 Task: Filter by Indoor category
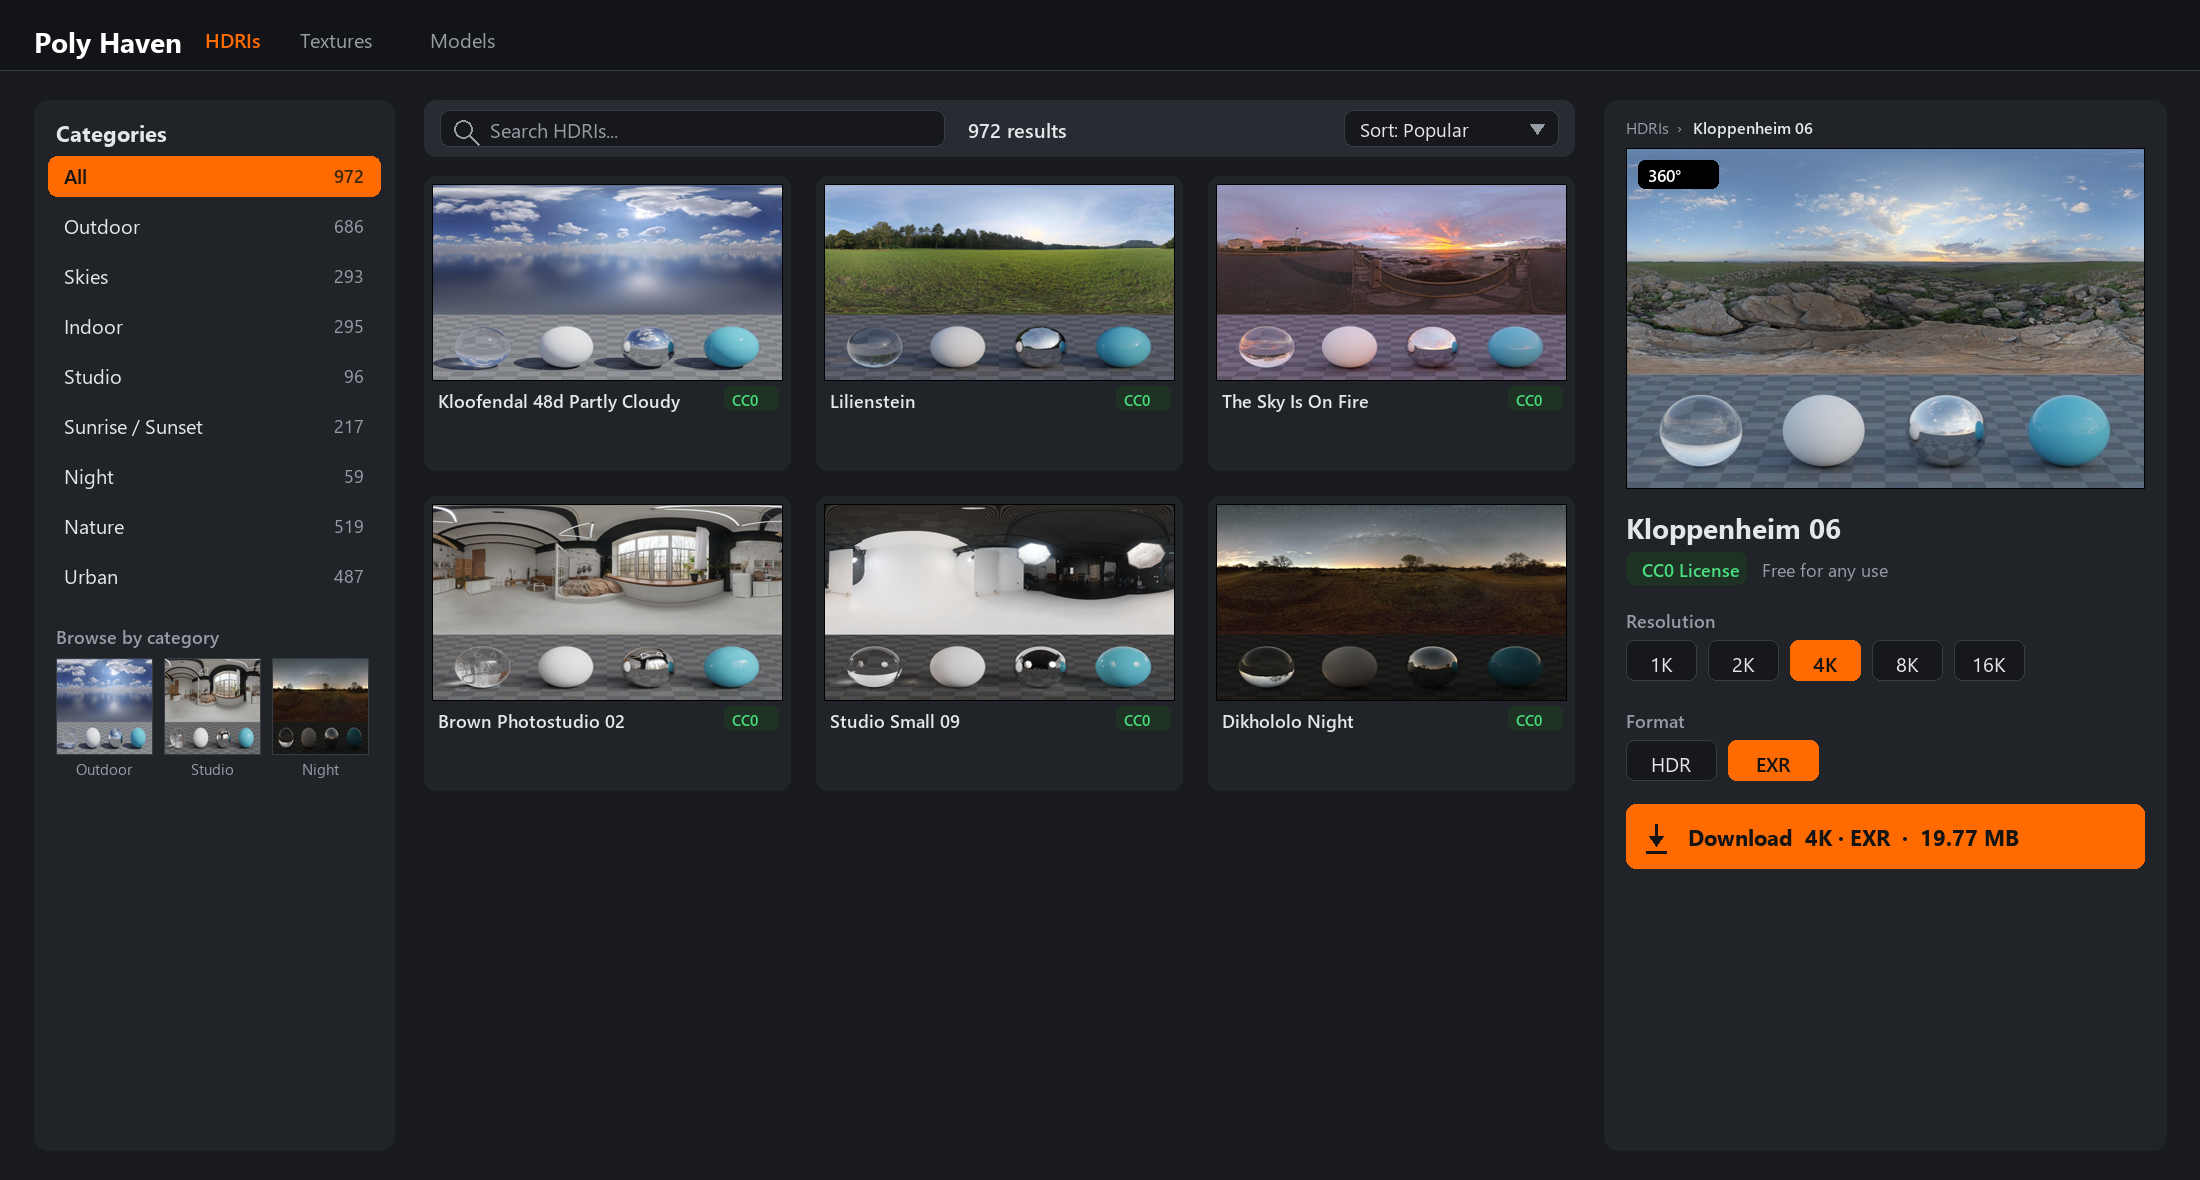click(x=214, y=327)
